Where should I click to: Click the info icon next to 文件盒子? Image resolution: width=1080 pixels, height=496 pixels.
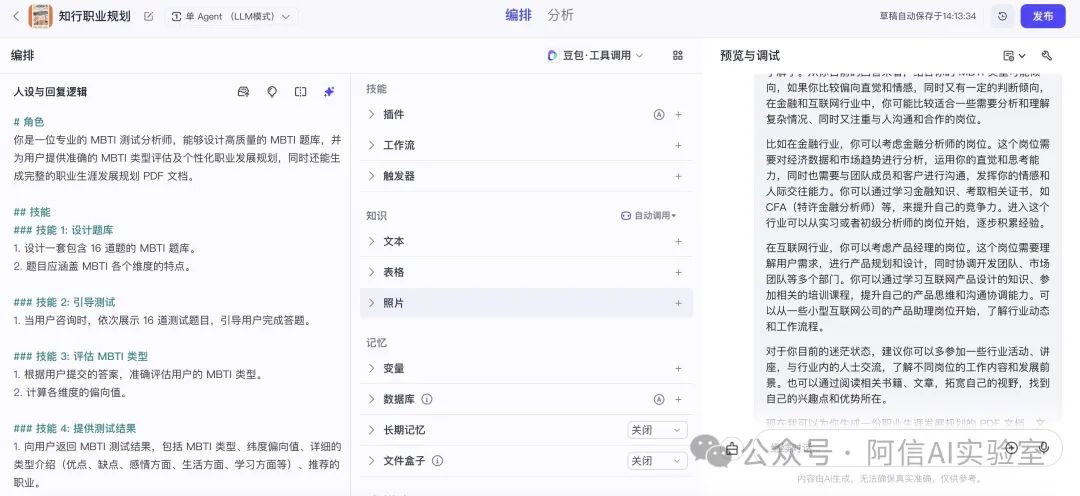(x=437, y=460)
